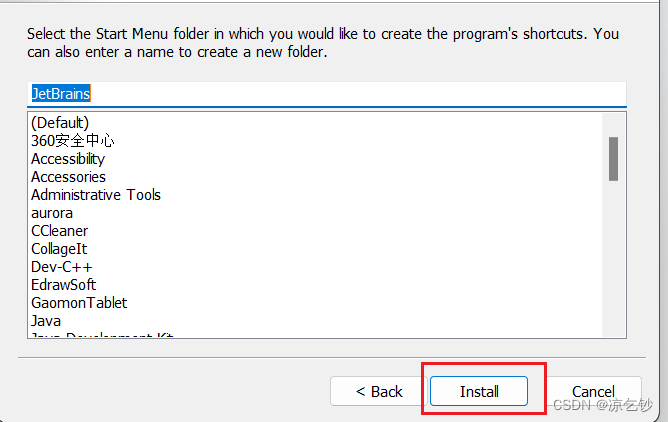The image size is (668, 422).
Task: Select Administrative Tools in the list
Action: point(96,195)
